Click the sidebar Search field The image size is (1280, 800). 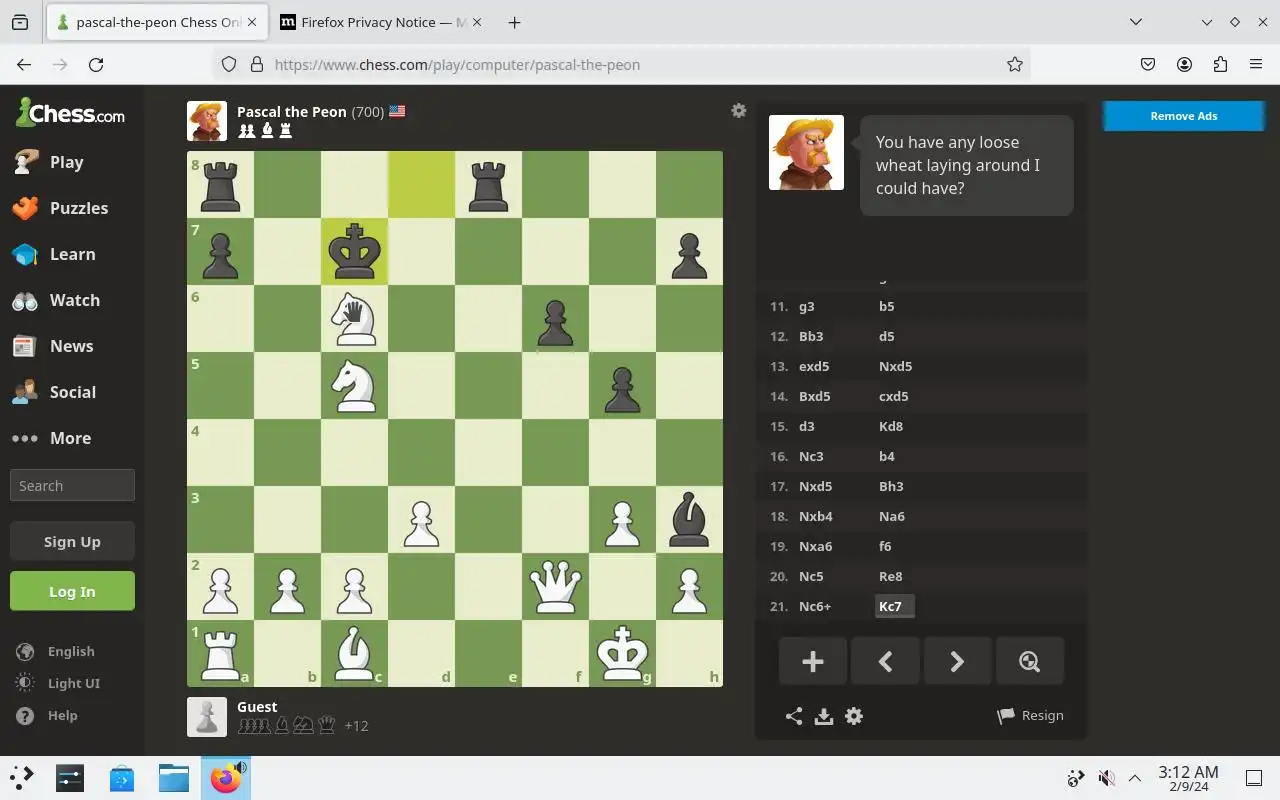(72, 485)
